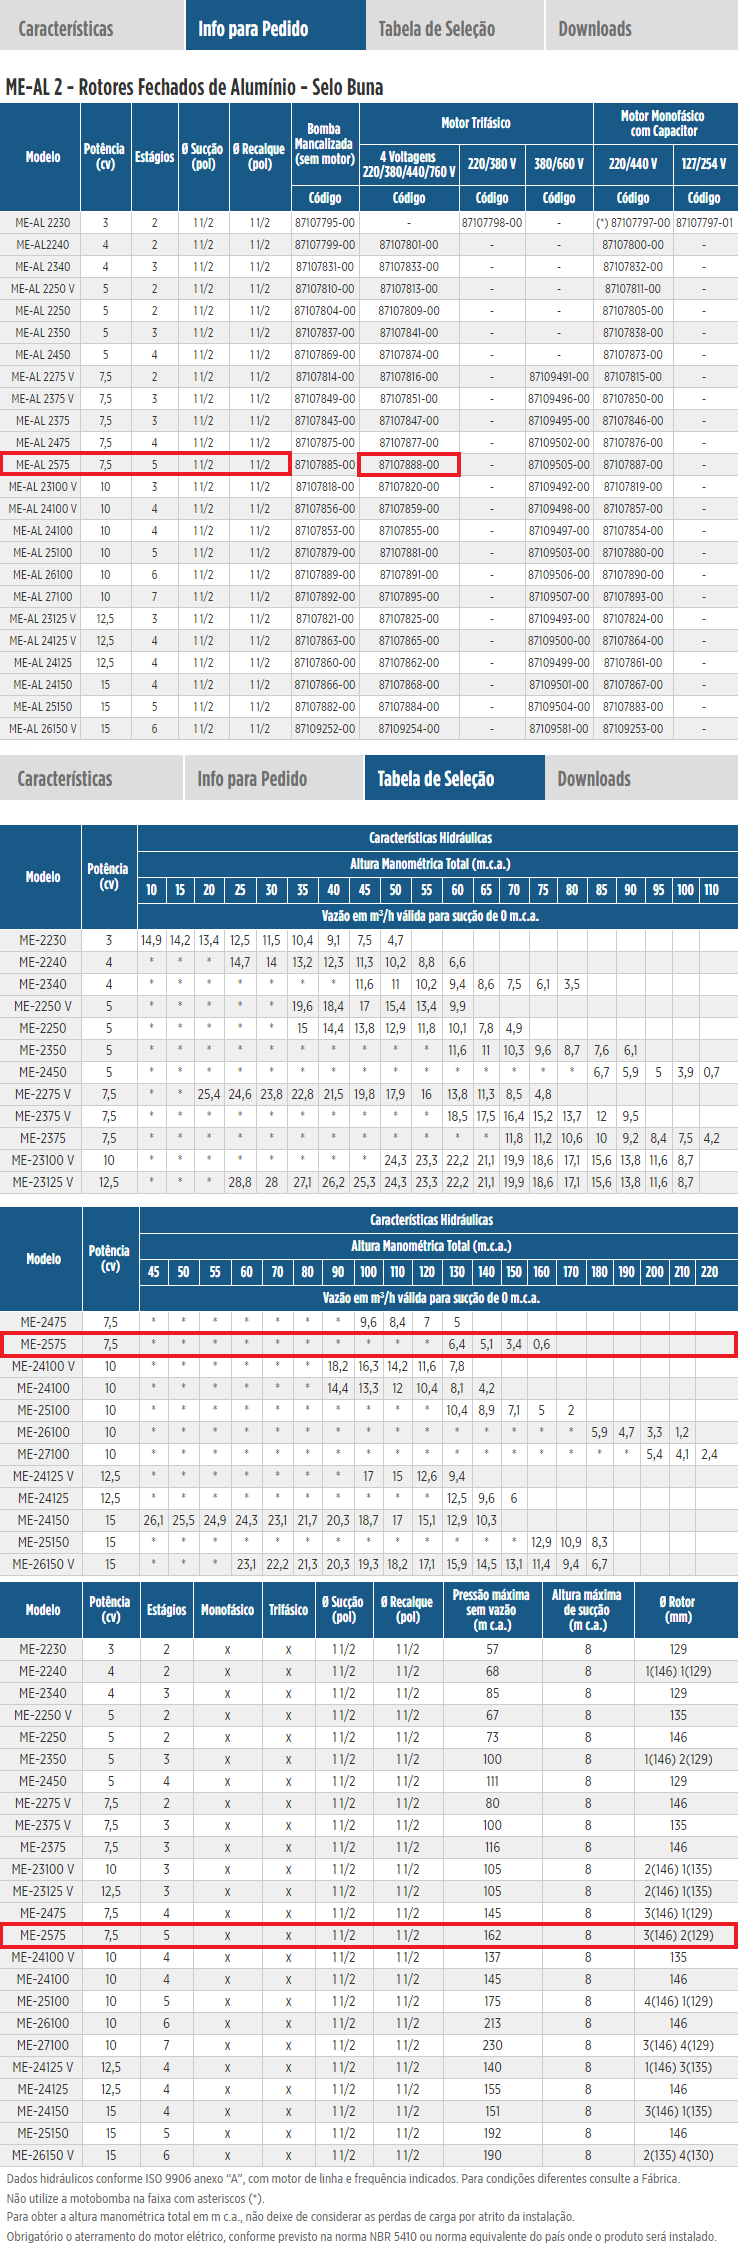Click the Bomba Mancalizada column header
The height and width of the screenshot is (2245, 738).
click(324, 144)
